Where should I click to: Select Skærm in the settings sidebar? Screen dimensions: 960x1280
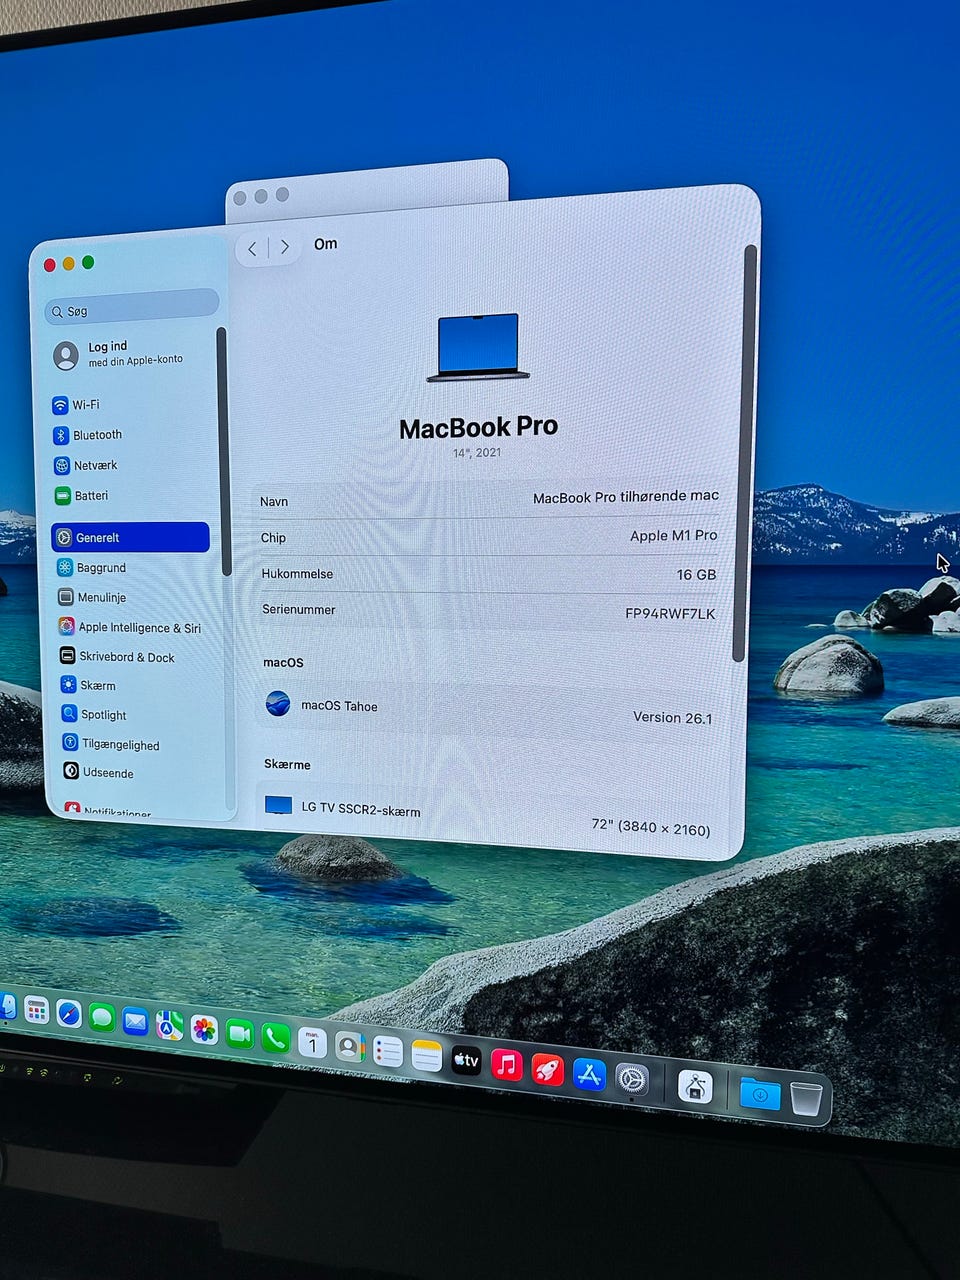point(88,685)
